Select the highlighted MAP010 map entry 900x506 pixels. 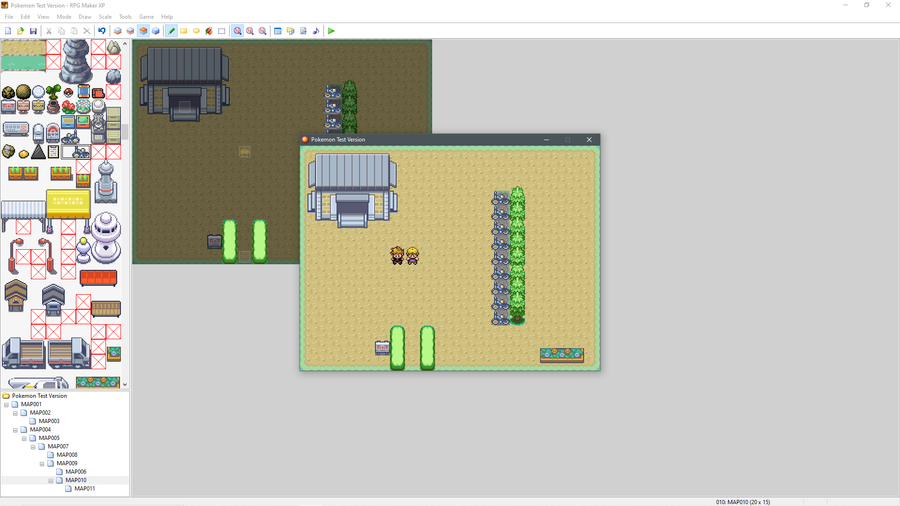point(76,480)
